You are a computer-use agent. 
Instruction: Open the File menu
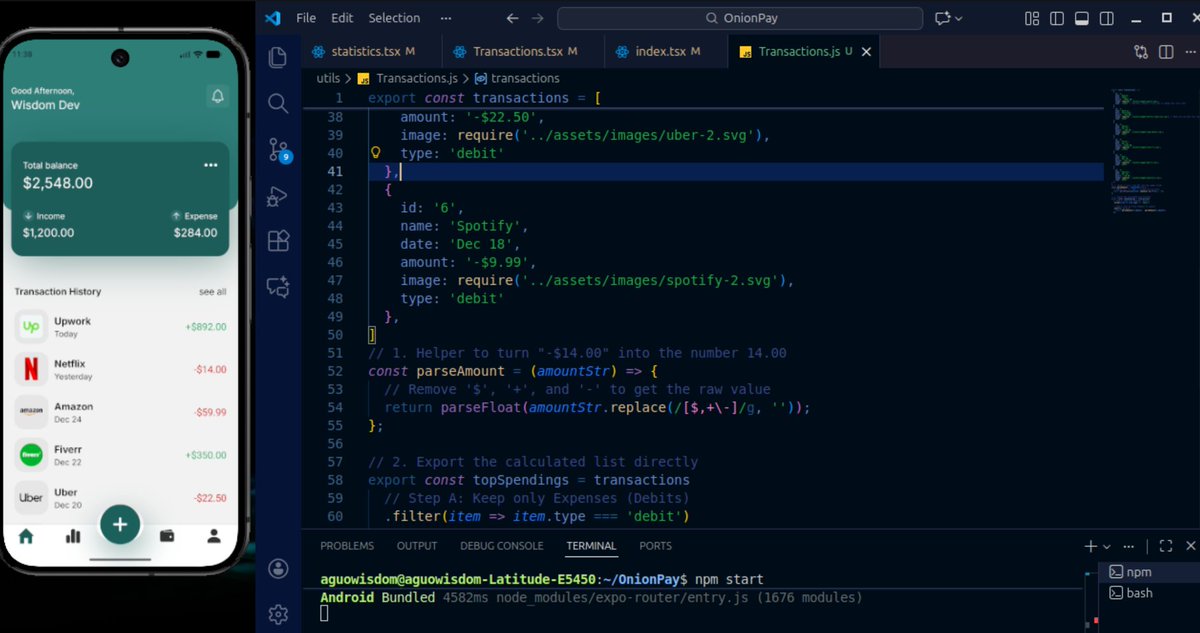(306, 18)
